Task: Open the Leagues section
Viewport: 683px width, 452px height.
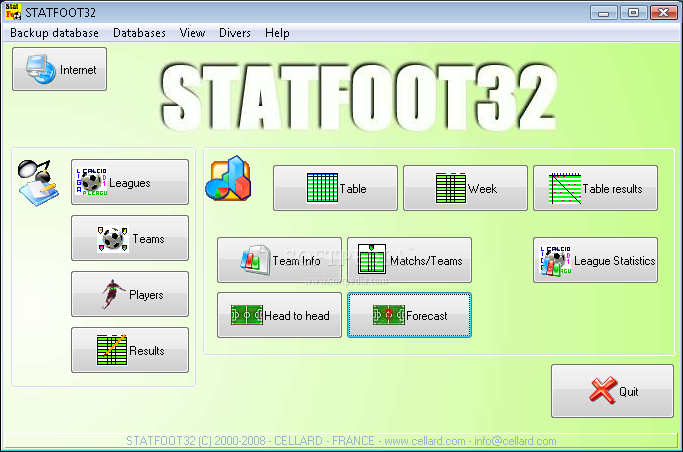Action: [x=130, y=182]
